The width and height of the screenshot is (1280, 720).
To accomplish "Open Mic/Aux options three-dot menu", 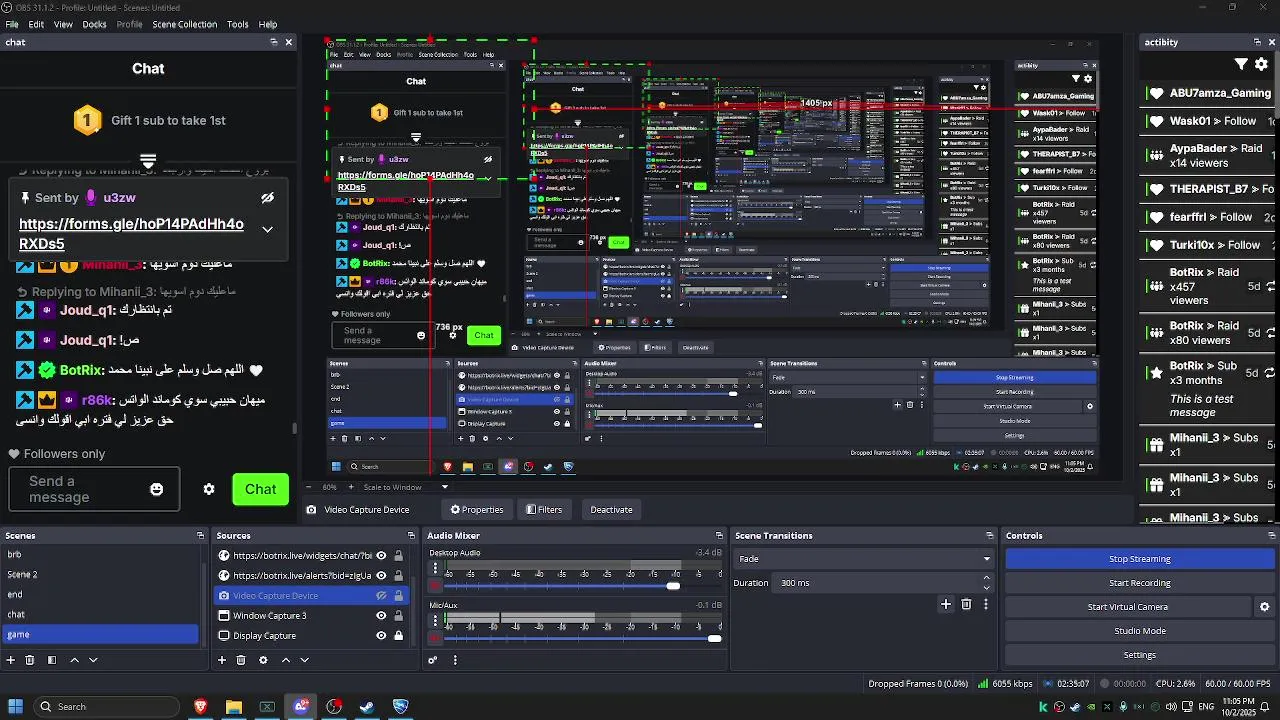I will pos(435,620).
